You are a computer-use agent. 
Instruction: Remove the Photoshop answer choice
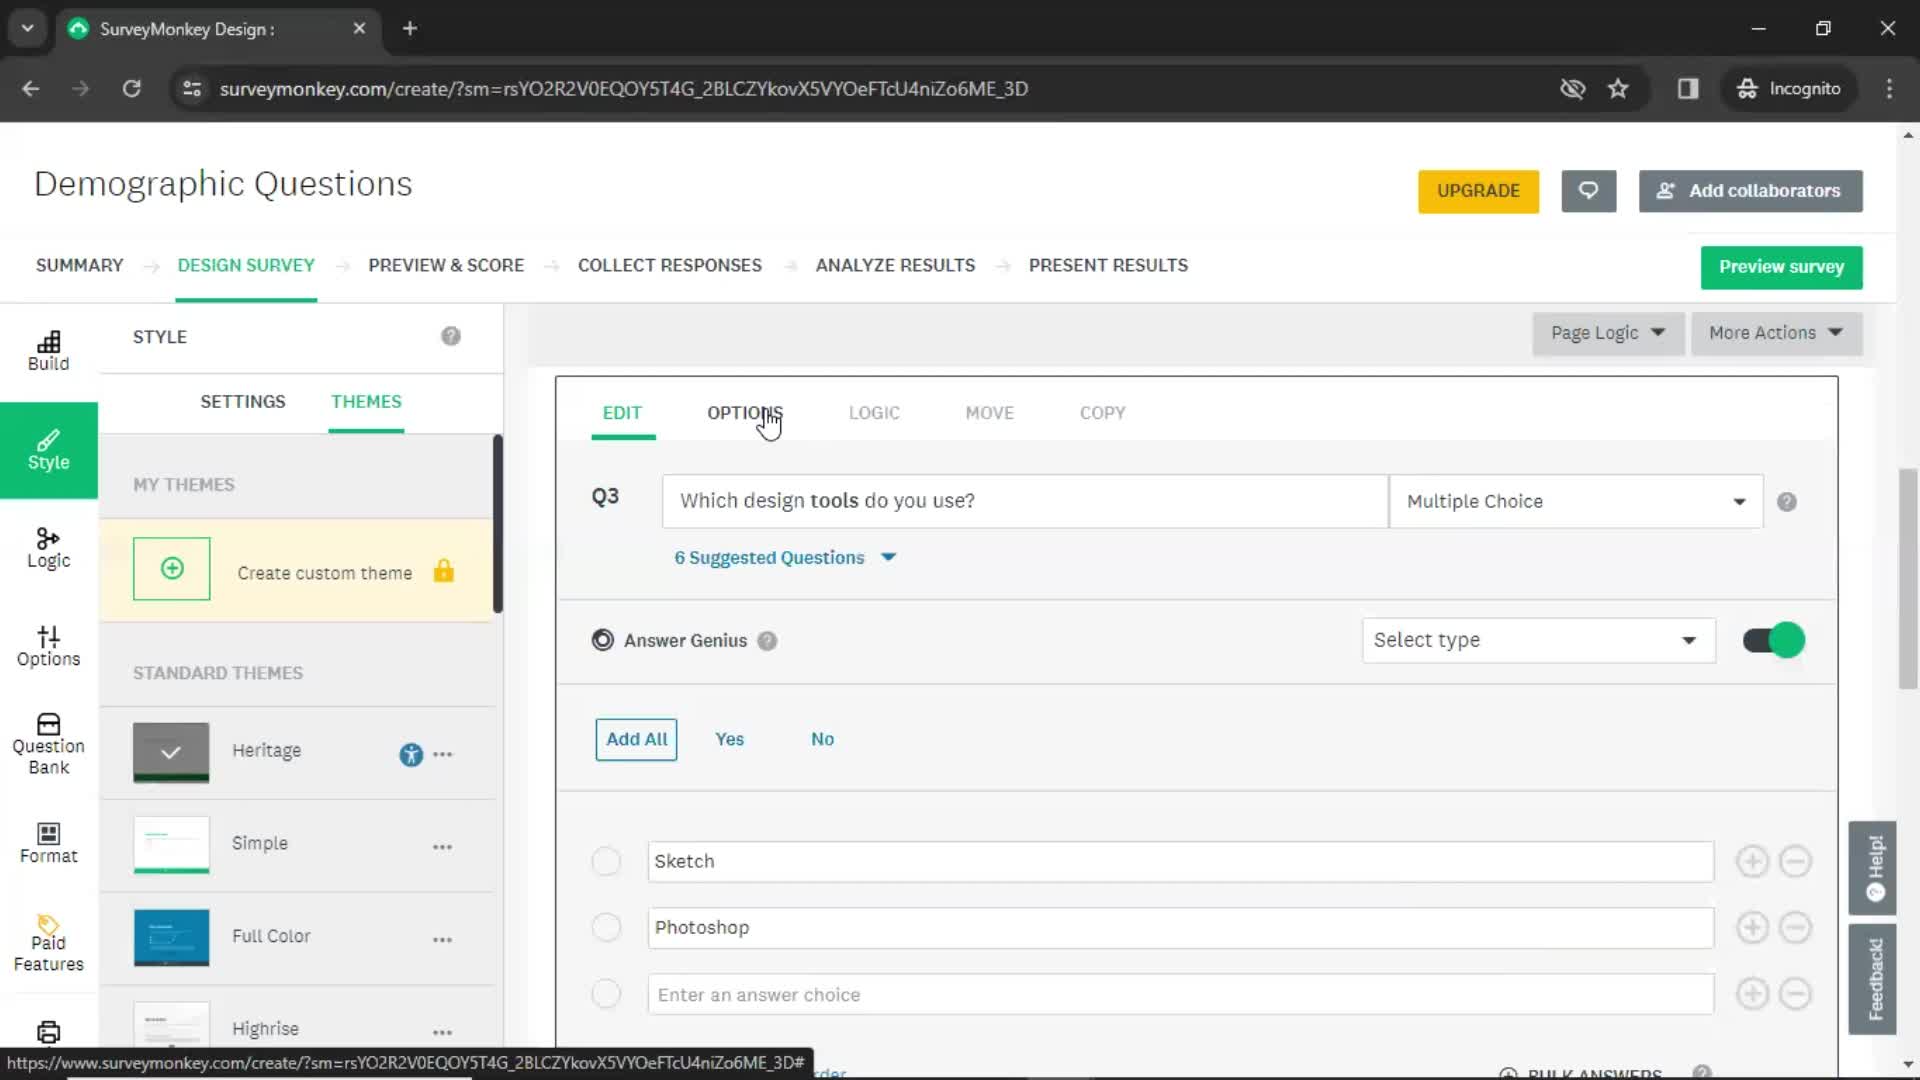[1795, 928]
